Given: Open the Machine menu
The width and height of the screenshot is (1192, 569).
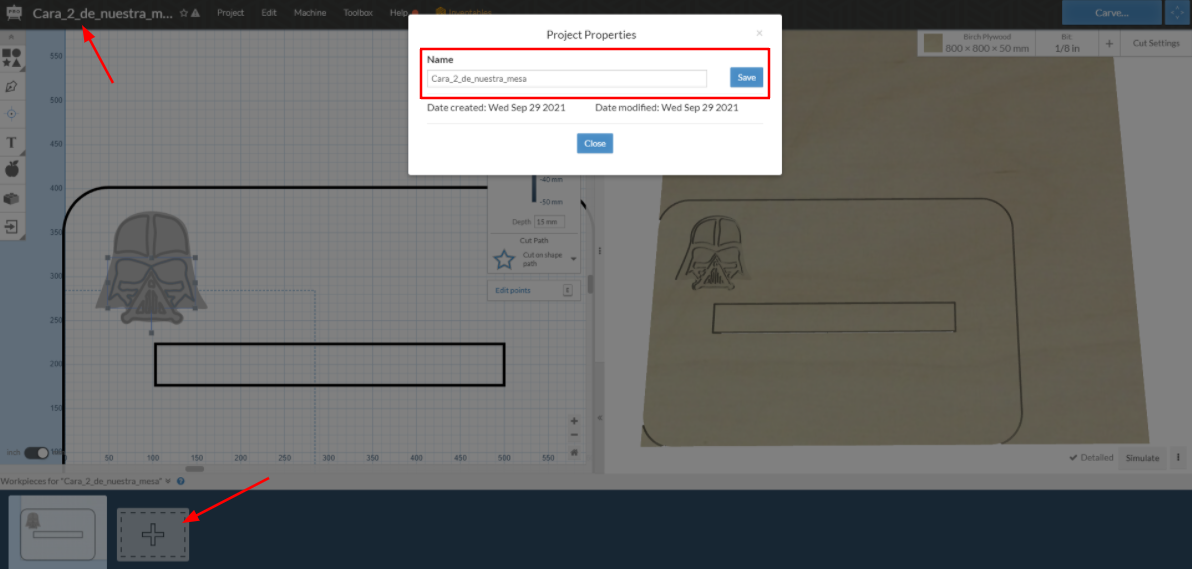Looking at the screenshot, I should 310,13.
